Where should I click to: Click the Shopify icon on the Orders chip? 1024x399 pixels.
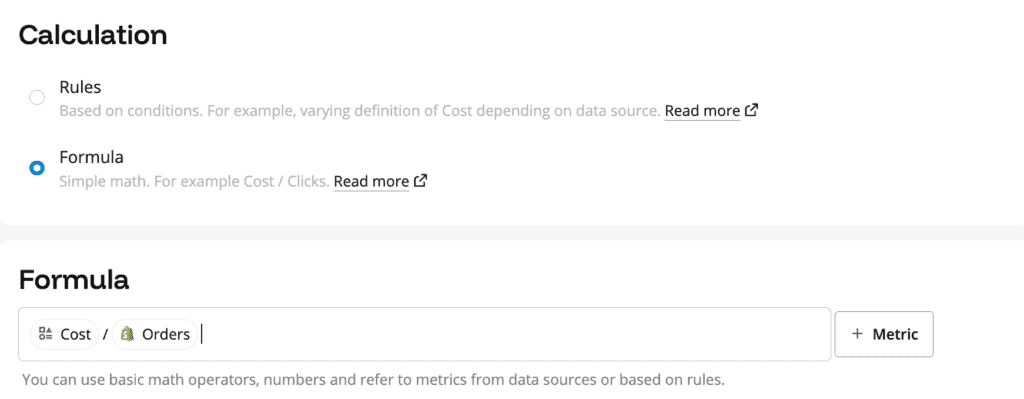[128, 334]
